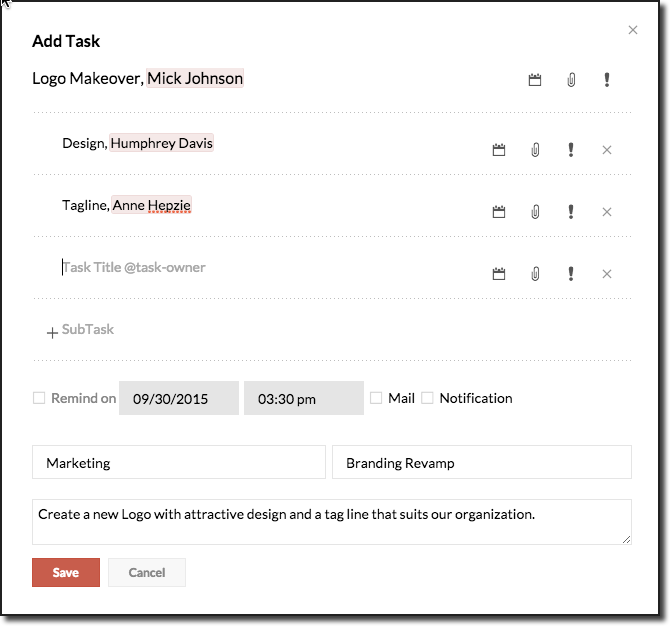Viewport: 670px width, 626px height.
Task: Click the Branding Revamp field
Action: coord(481,463)
